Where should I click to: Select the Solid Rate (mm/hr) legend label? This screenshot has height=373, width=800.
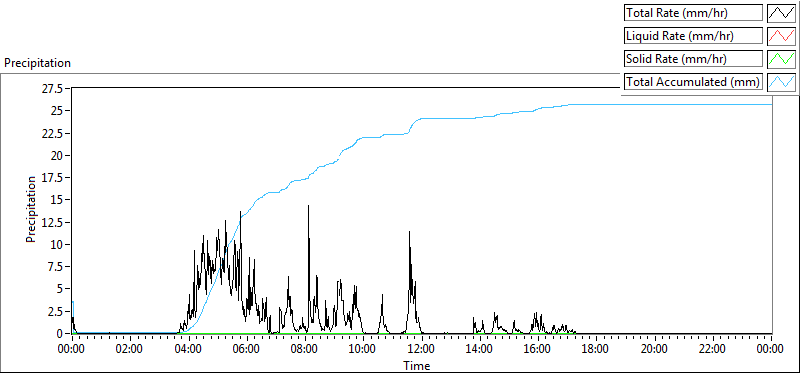click(693, 59)
